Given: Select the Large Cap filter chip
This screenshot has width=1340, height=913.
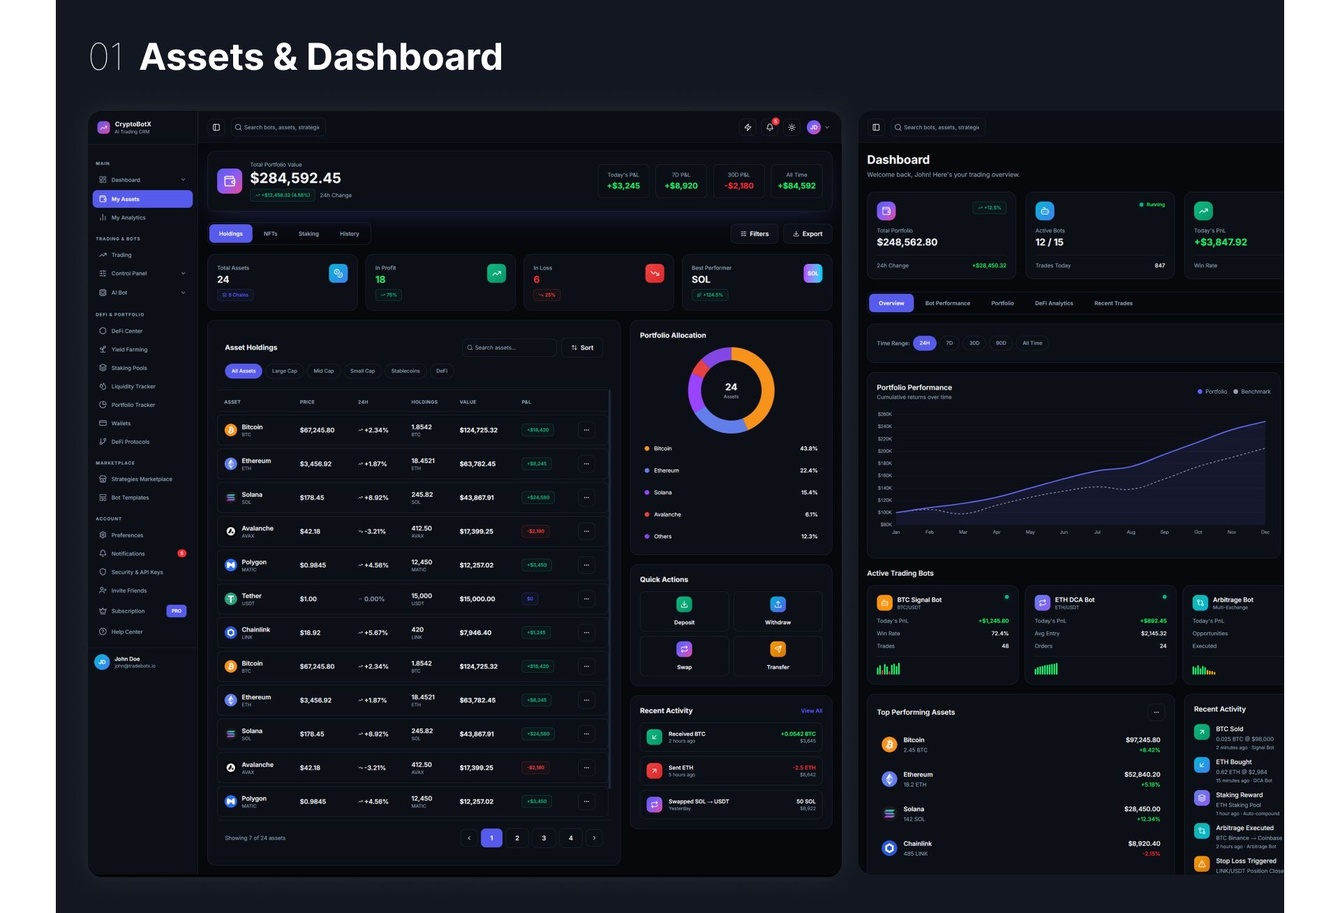Looking at the screenshot, I should (x=284, y=371).
